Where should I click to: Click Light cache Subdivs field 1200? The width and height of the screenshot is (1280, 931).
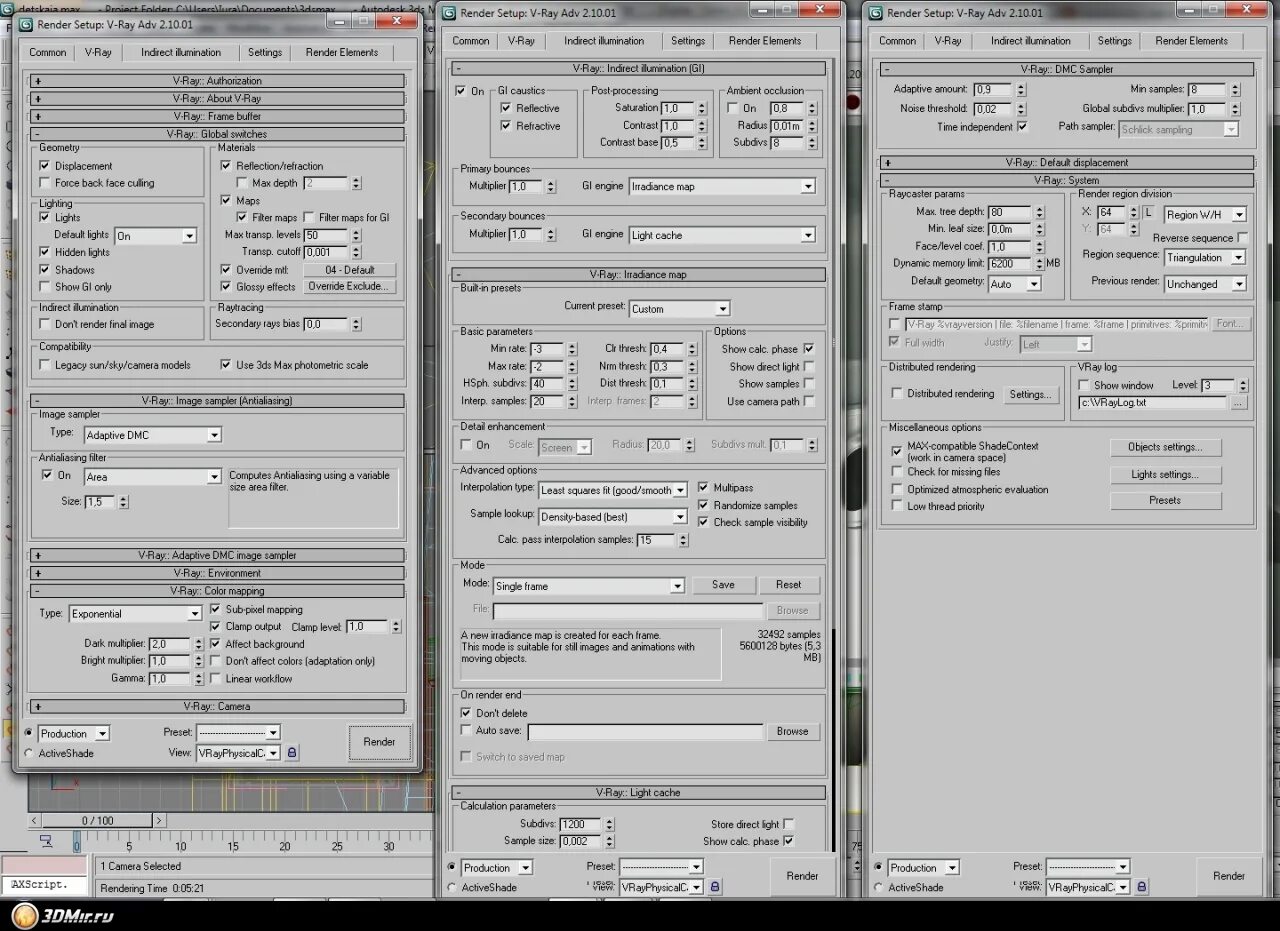click(580, 825)
